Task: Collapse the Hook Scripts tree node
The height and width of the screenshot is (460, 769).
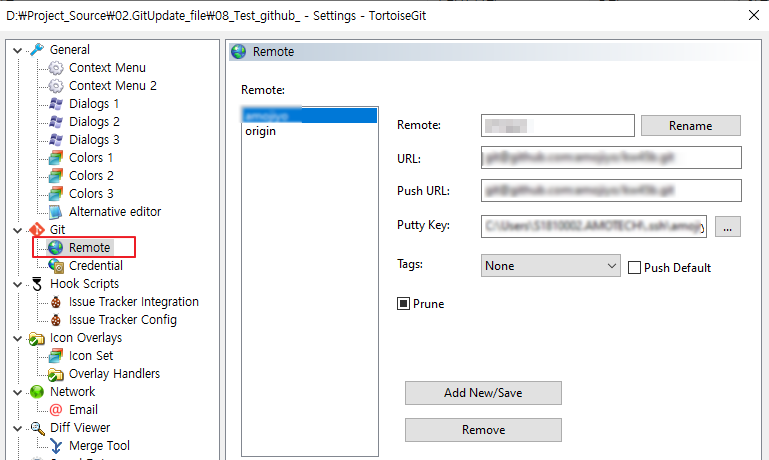Action: tap(18, 284)
